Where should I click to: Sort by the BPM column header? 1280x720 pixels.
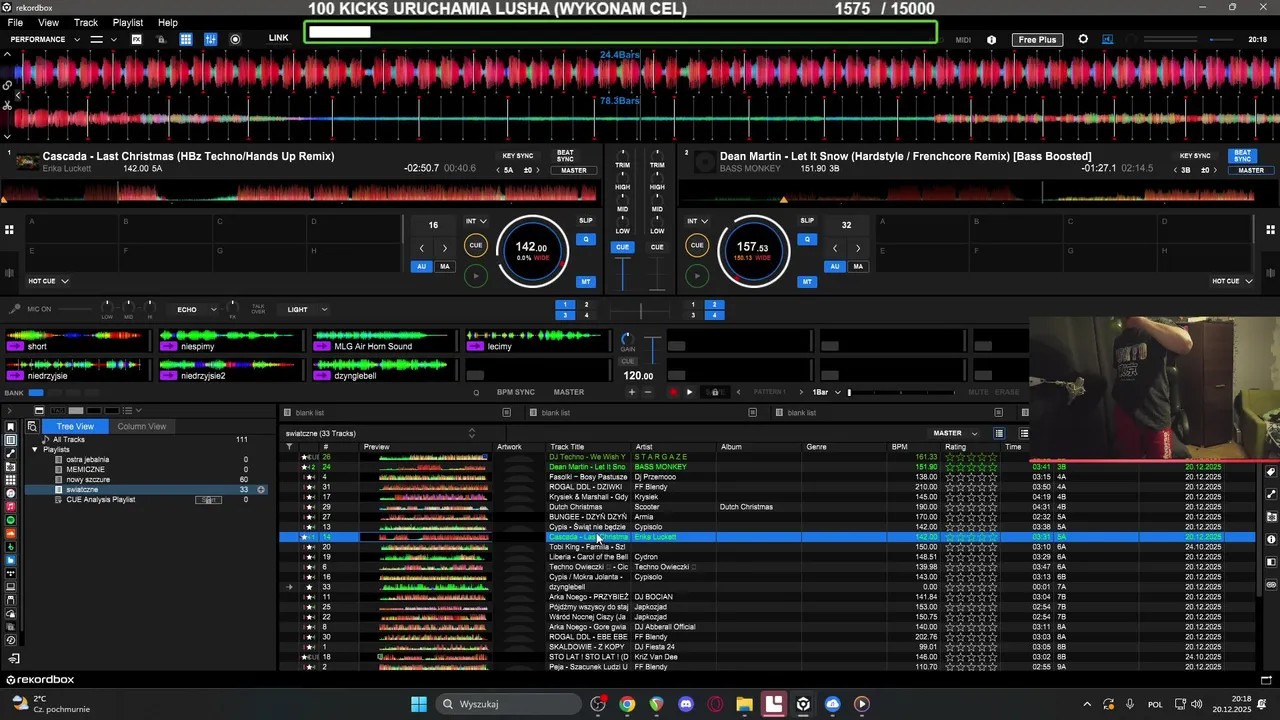pyautogui.click(x=899, y=447)
